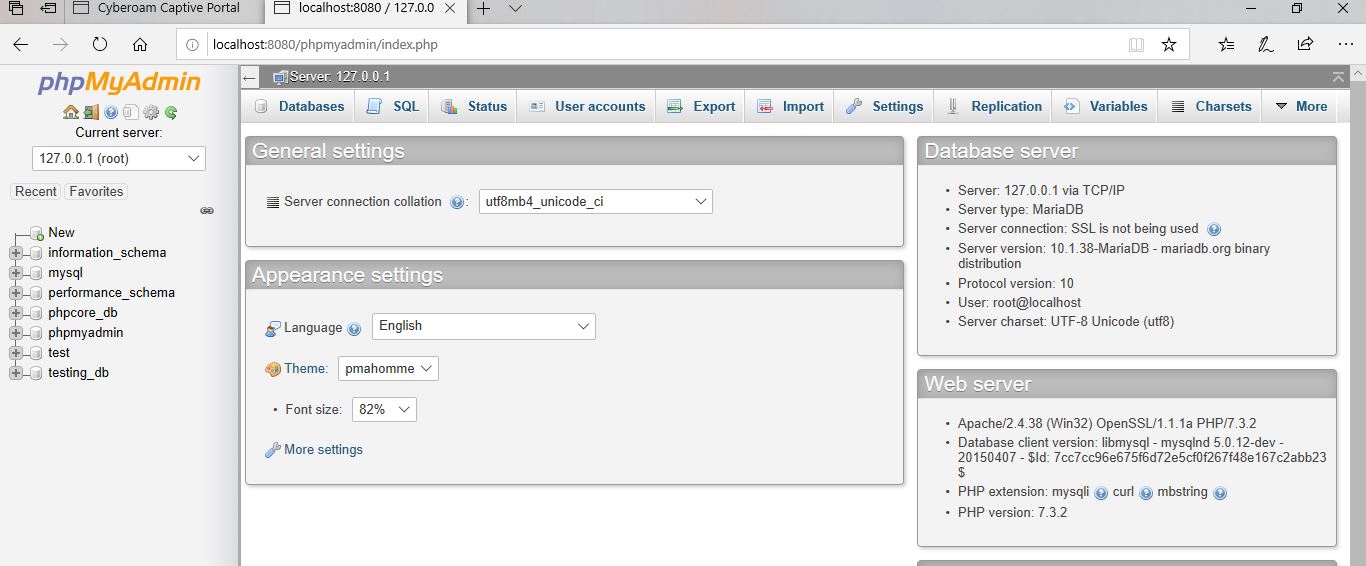The height and width of the screenshot is (566, 1366).
Task: Open the Theme dropdown showing pmahomme
Action: click(x=388, y=369)
